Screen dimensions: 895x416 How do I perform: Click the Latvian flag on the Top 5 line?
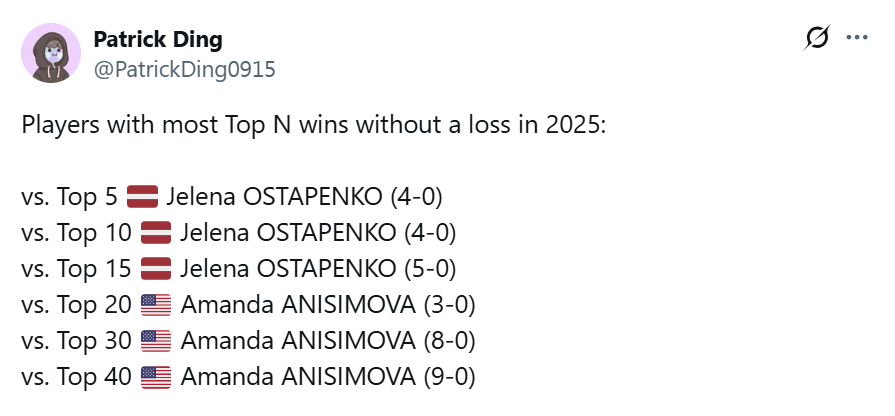(143, 197)
